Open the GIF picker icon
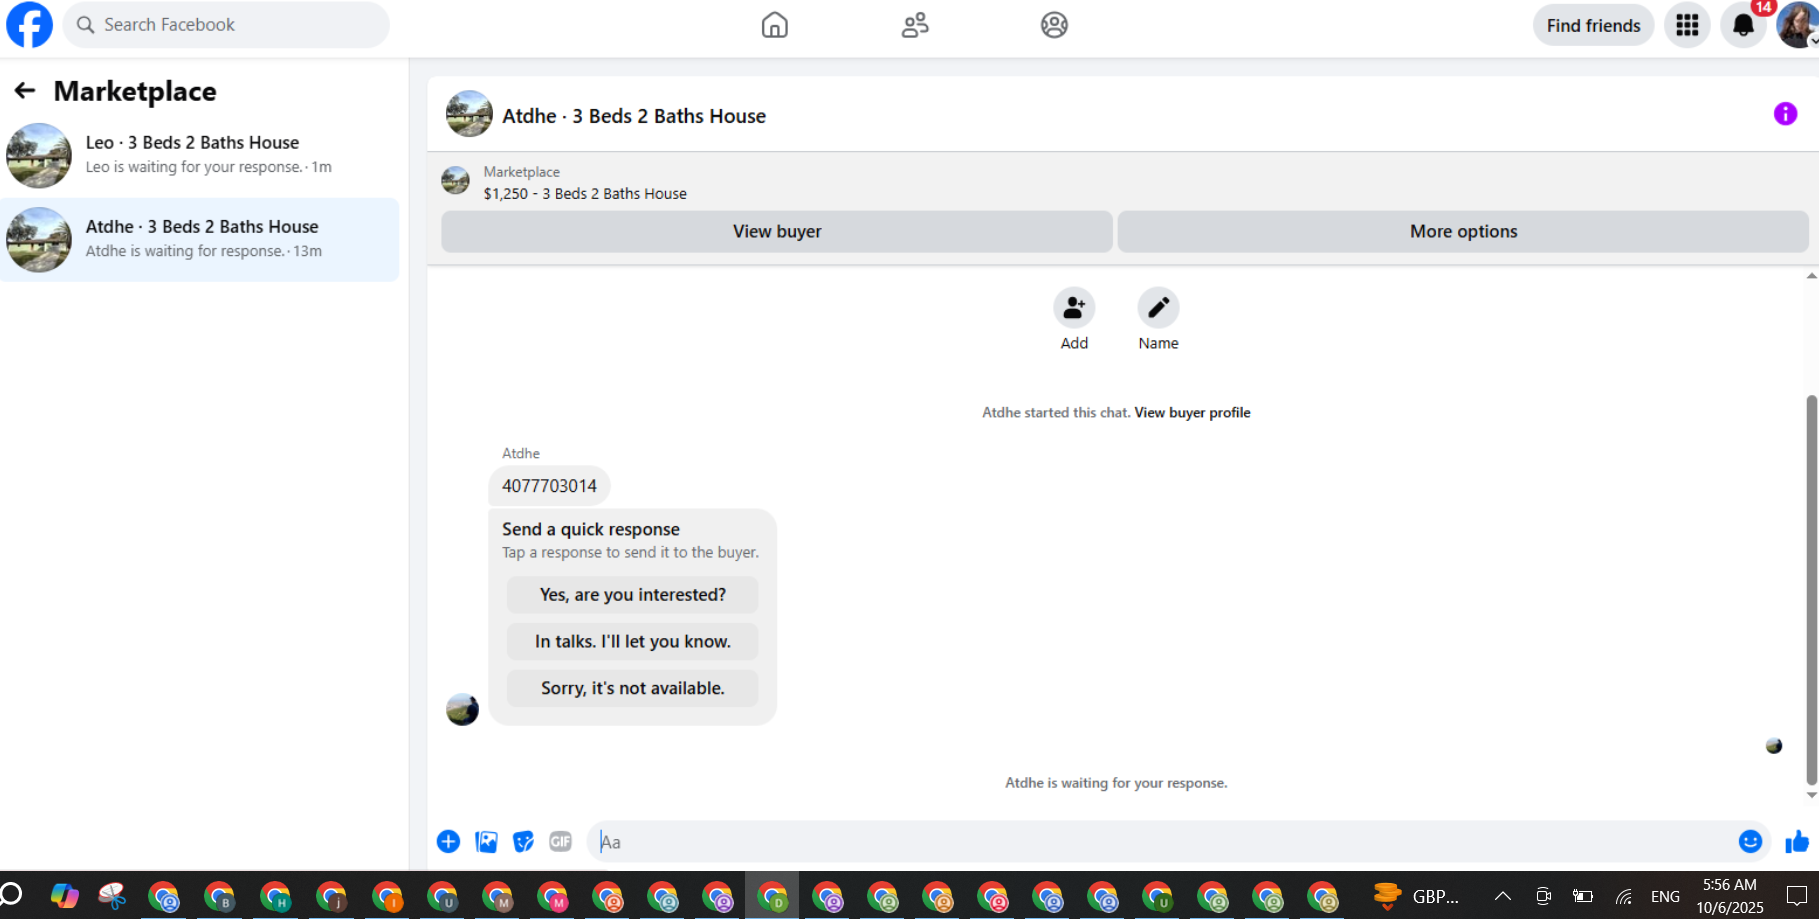This screenshot has height=919, width=1819. pos(560,842)
